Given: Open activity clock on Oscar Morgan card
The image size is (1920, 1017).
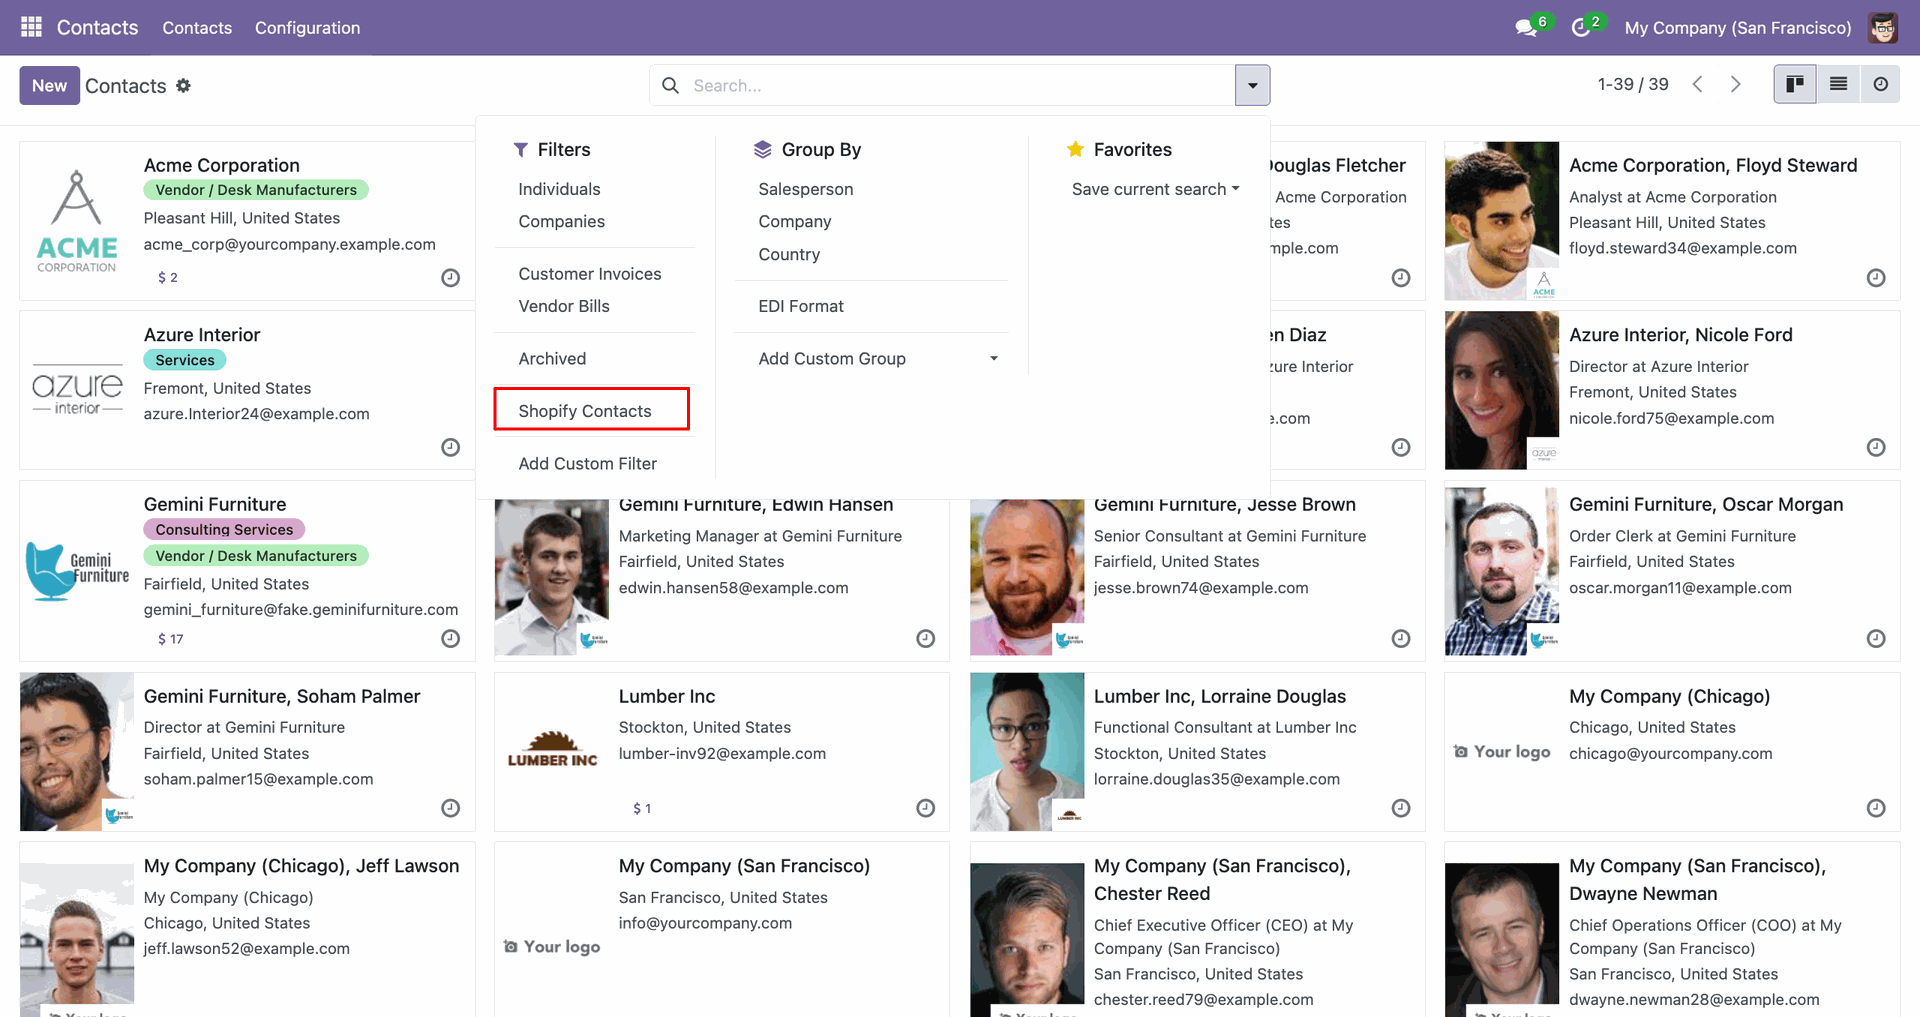Looking at the screenshot, I should click(x=1876, y=639).
